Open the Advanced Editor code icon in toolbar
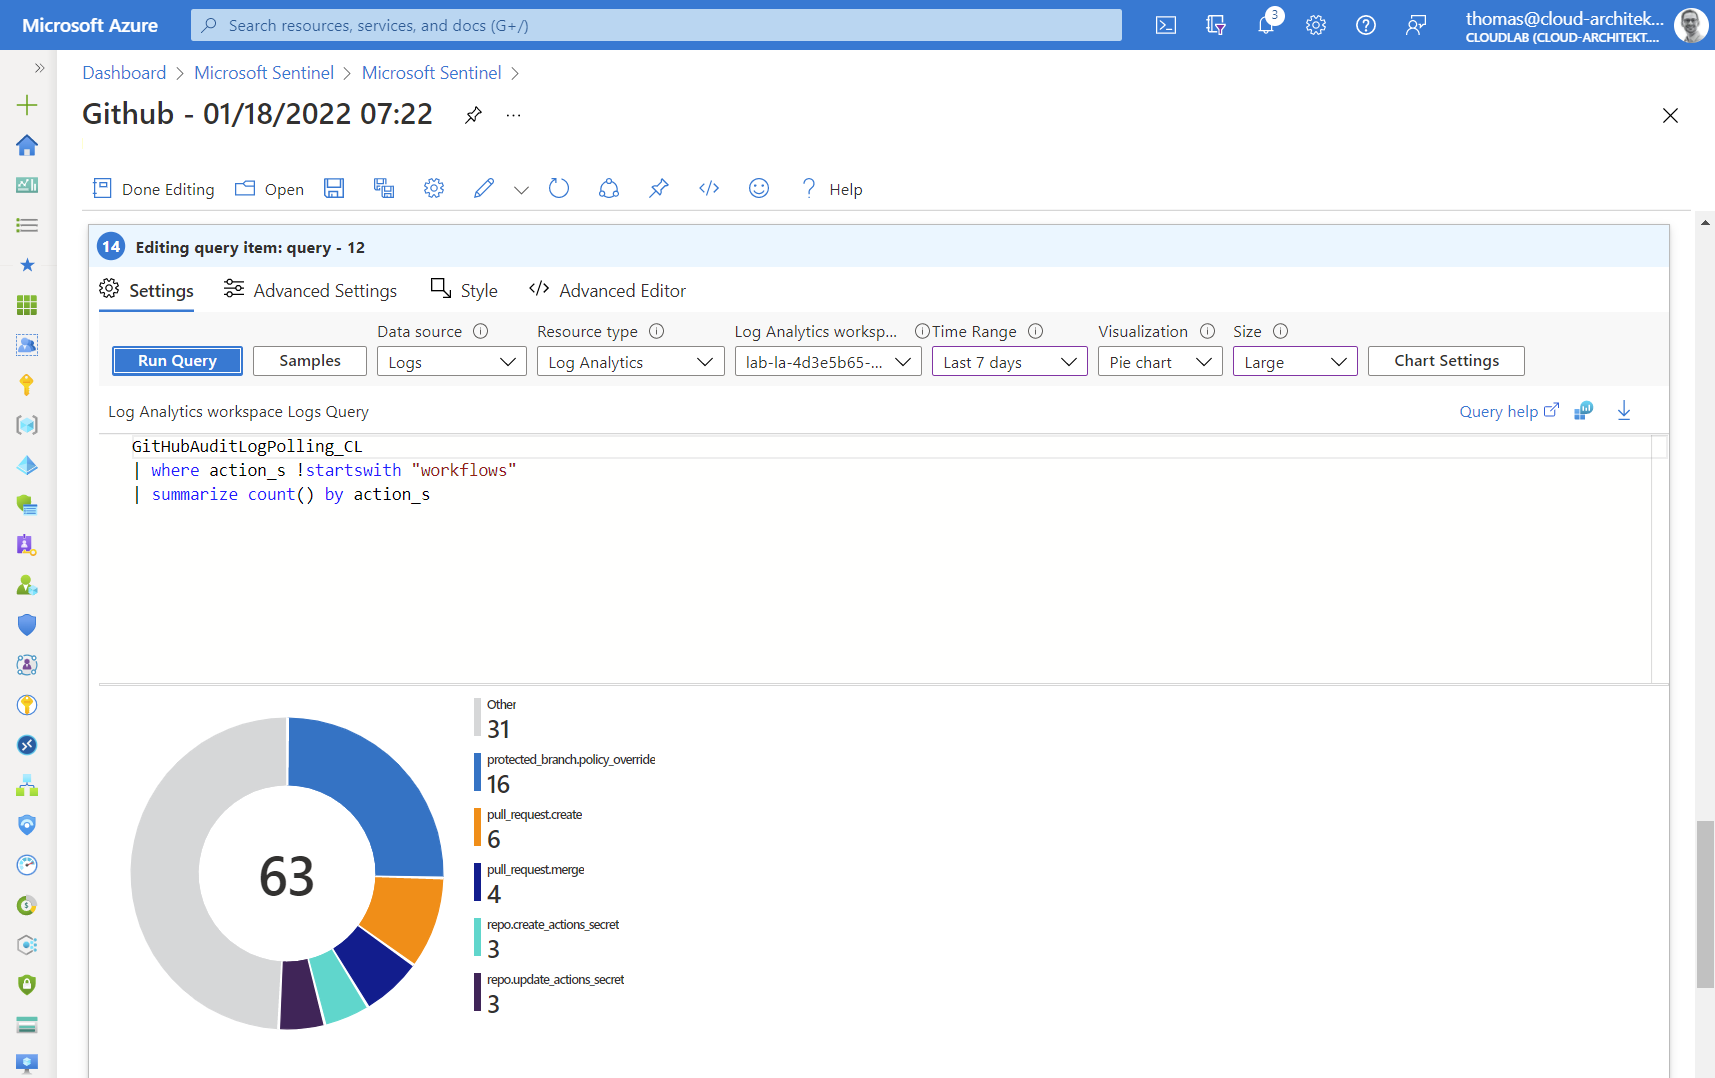The image size is (1715, 1078). point(709,188)
